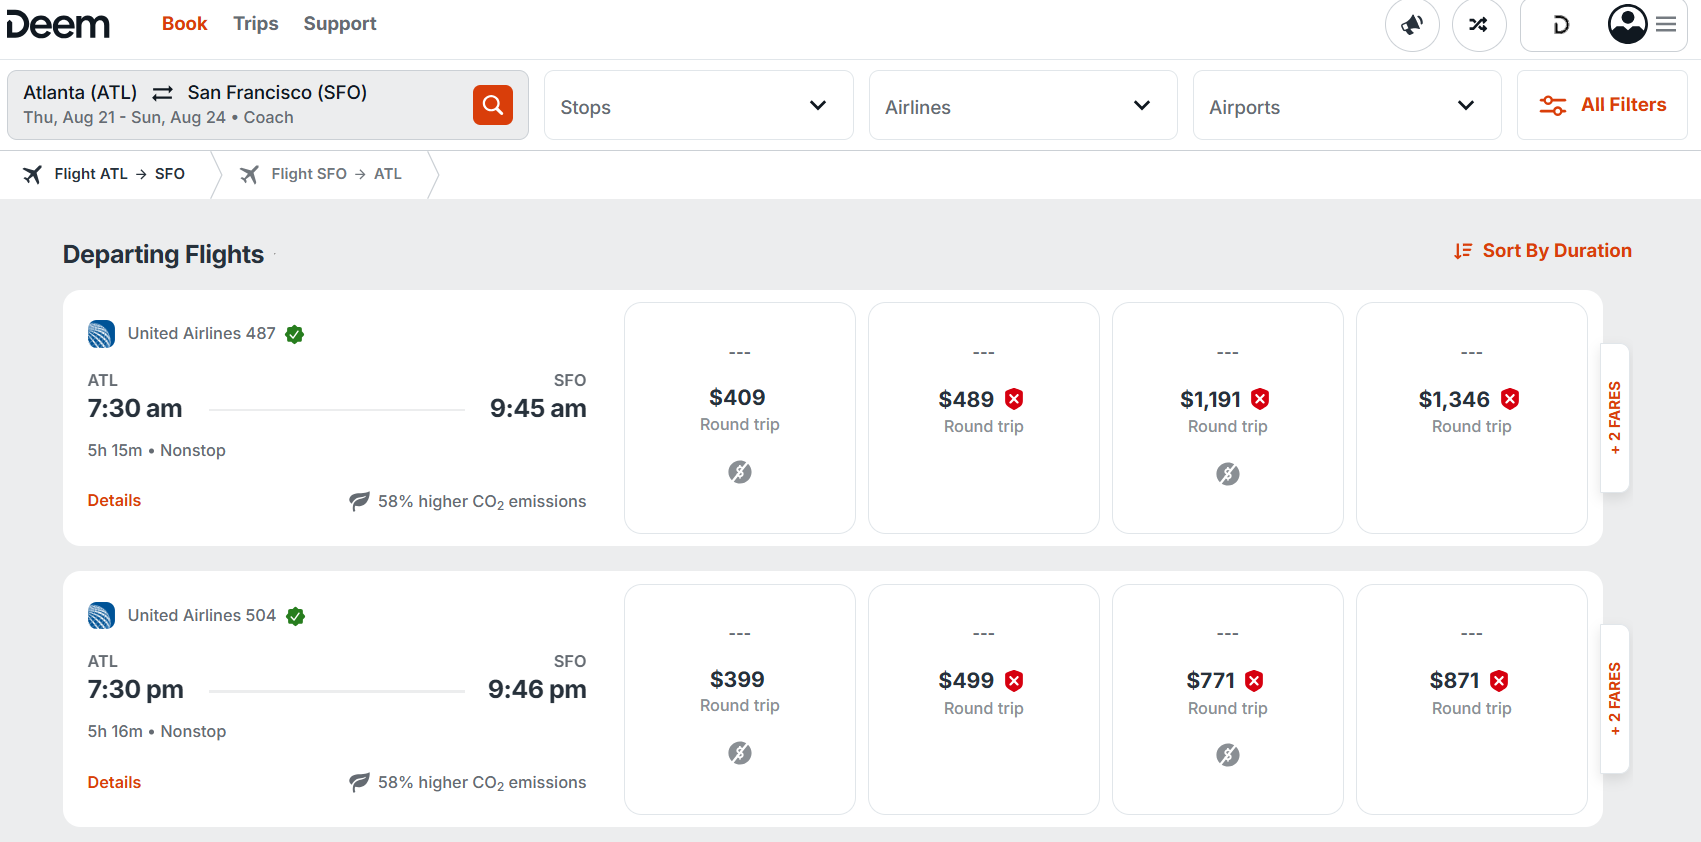
Task: Click airplane icon in Flight ATL→SFO step
Action: tap(33, 174)
